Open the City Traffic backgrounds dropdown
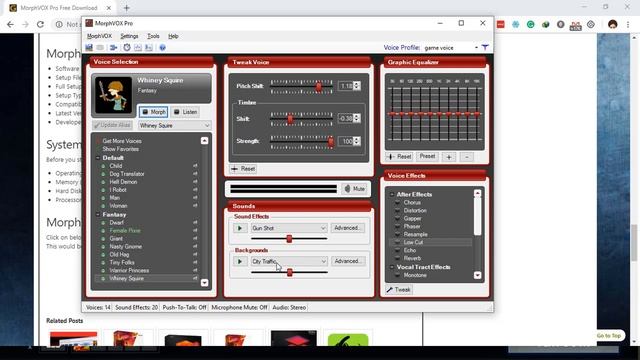Image resolution: width=640 pixels, height=360 pixels. pyautogui.click(x=323, y=261)
